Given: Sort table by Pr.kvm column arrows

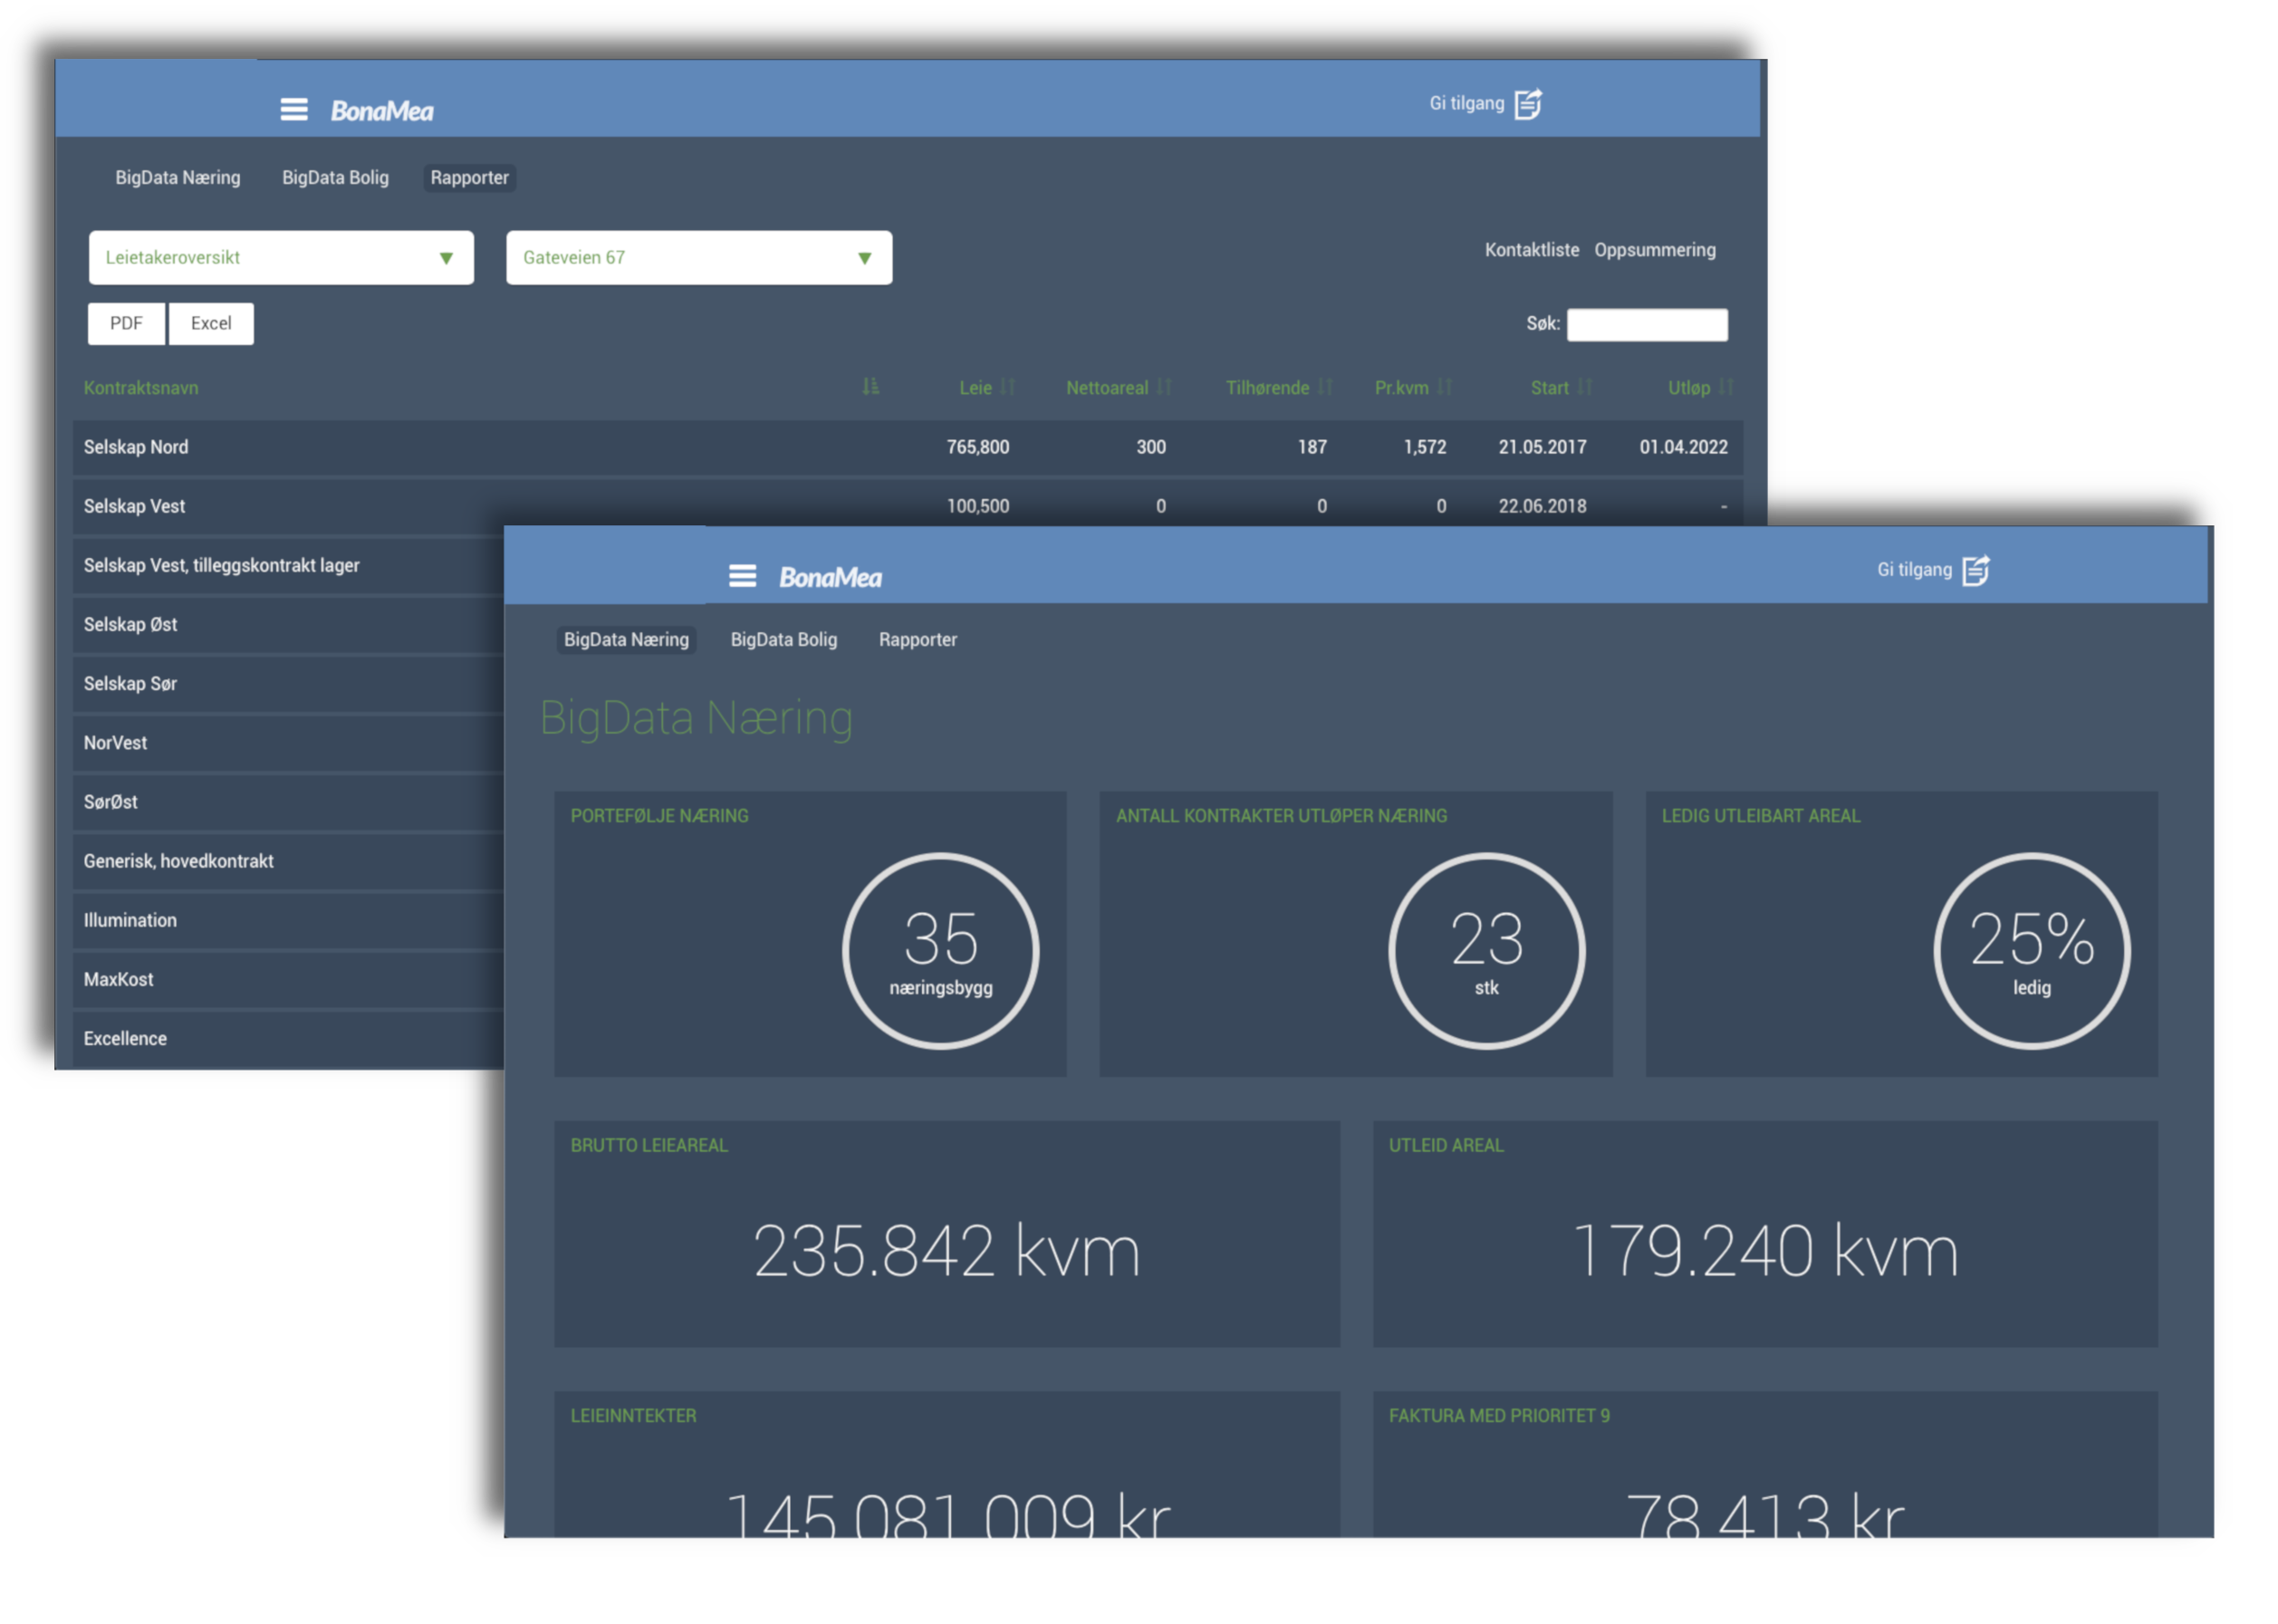Looking at the screenshot, I should click(1444, 387).
